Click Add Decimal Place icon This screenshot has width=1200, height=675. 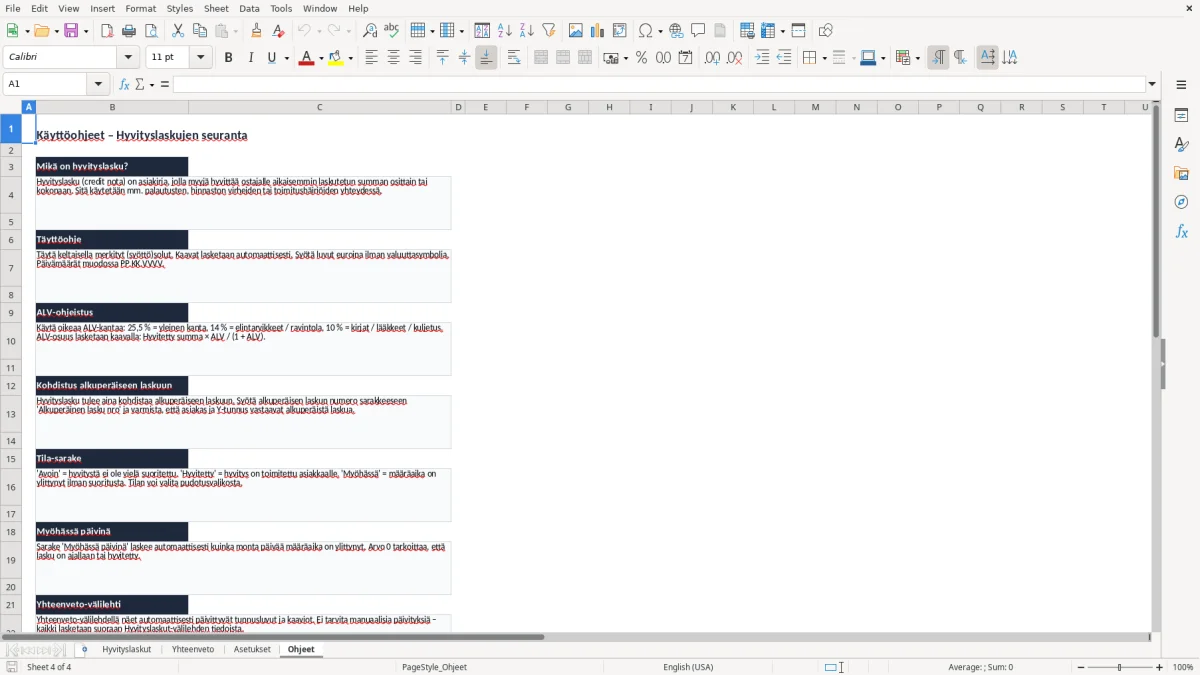712,58
